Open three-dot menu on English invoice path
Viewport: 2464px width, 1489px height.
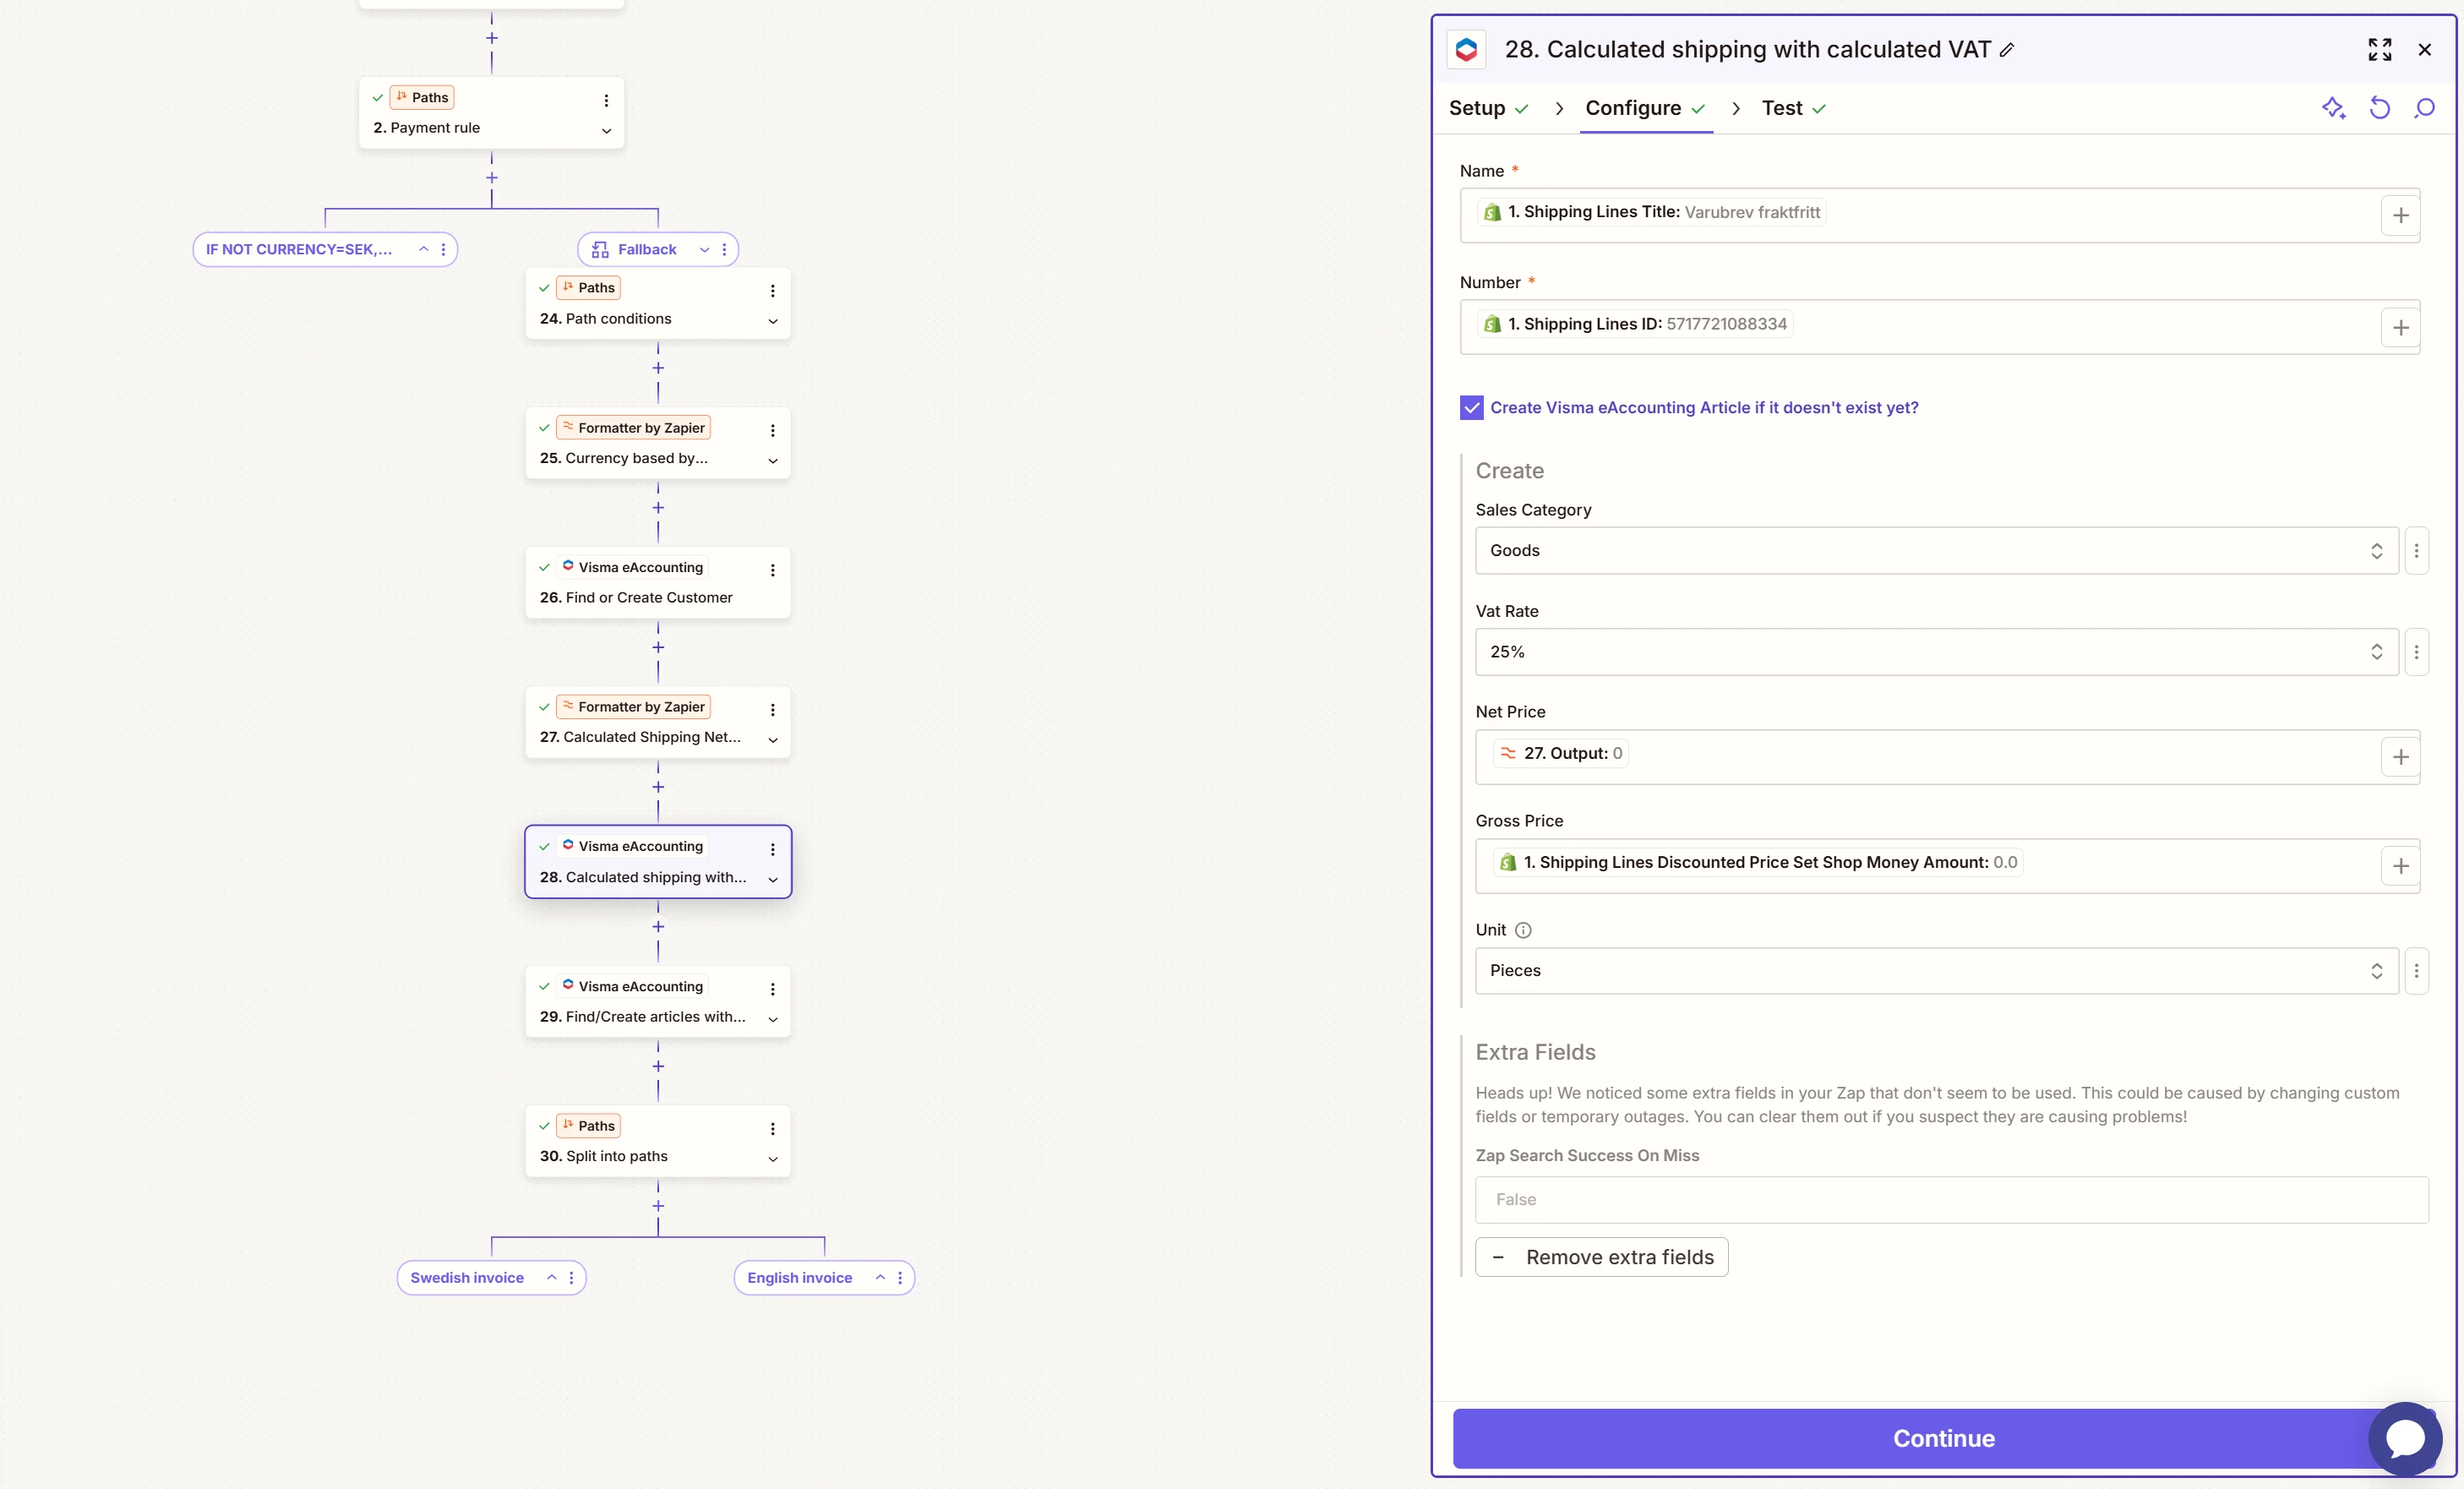point(900,1278)
